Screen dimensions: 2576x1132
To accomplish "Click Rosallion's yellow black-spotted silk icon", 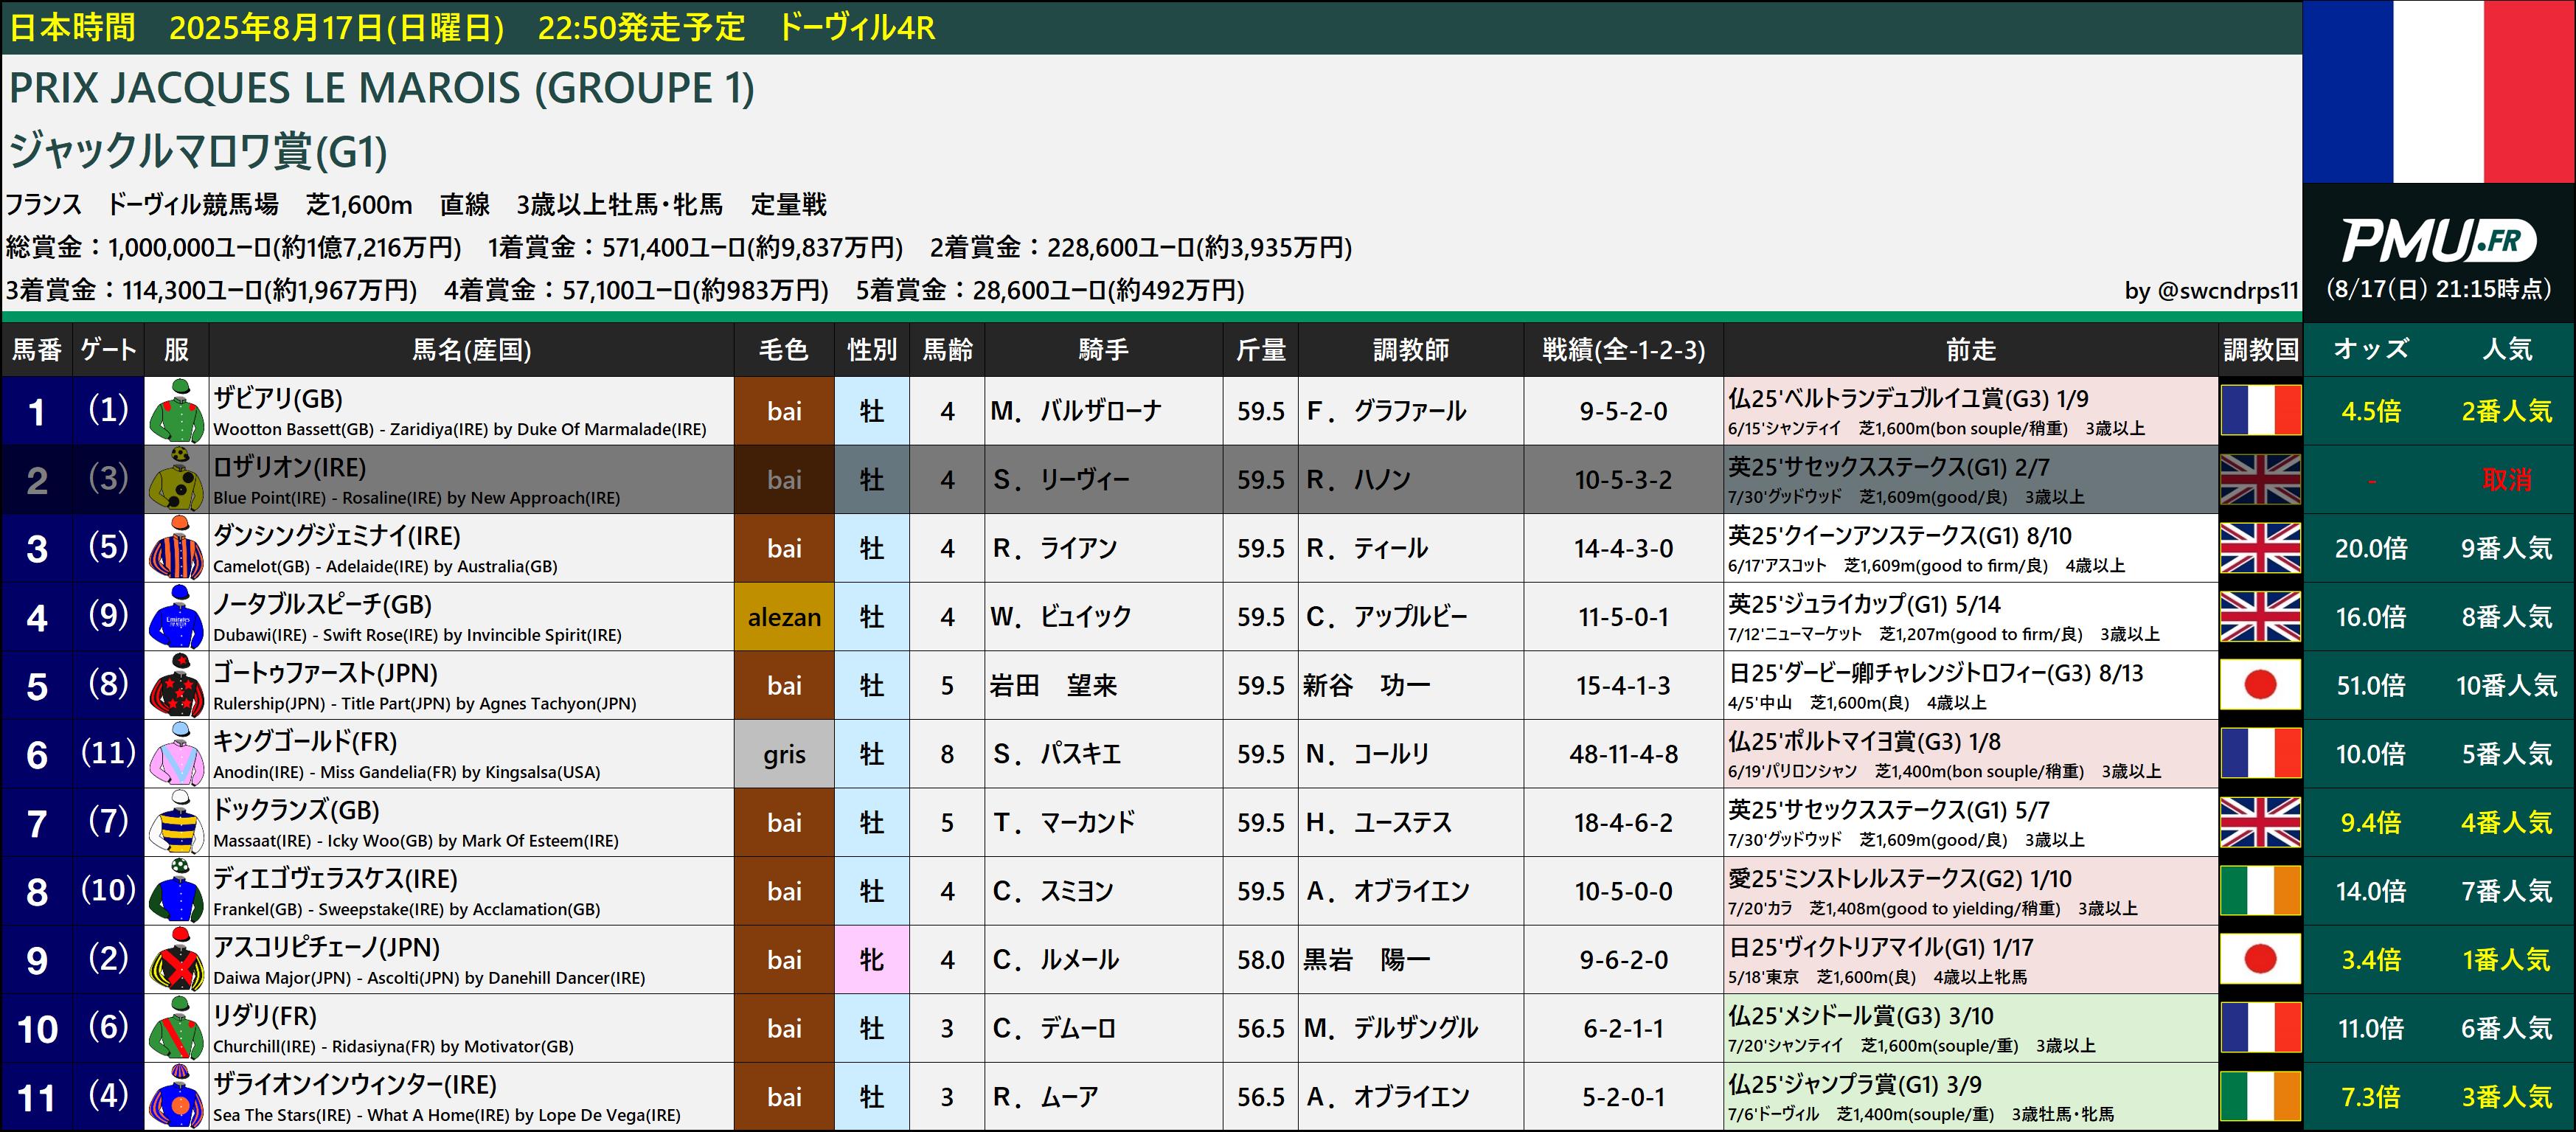I will (176, 479).
